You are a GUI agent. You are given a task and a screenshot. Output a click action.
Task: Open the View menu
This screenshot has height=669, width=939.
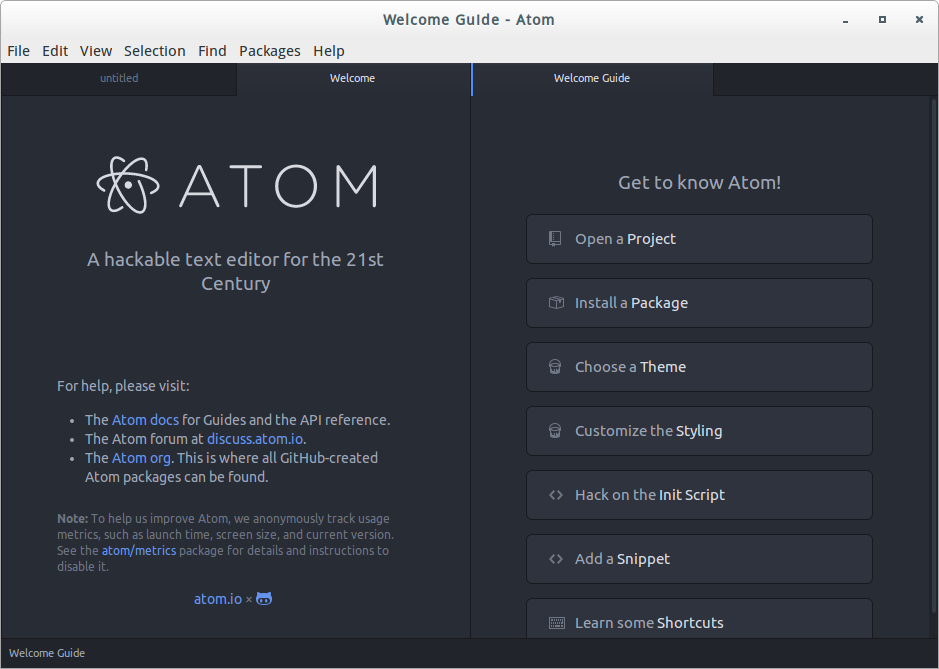96,51
